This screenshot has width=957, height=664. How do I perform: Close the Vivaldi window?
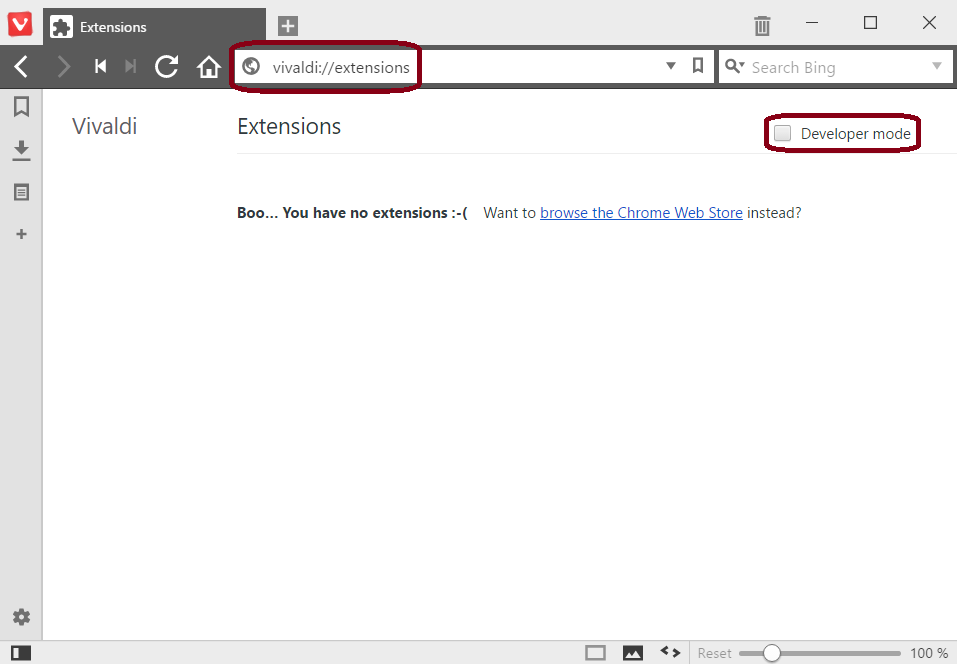[929, 23]
